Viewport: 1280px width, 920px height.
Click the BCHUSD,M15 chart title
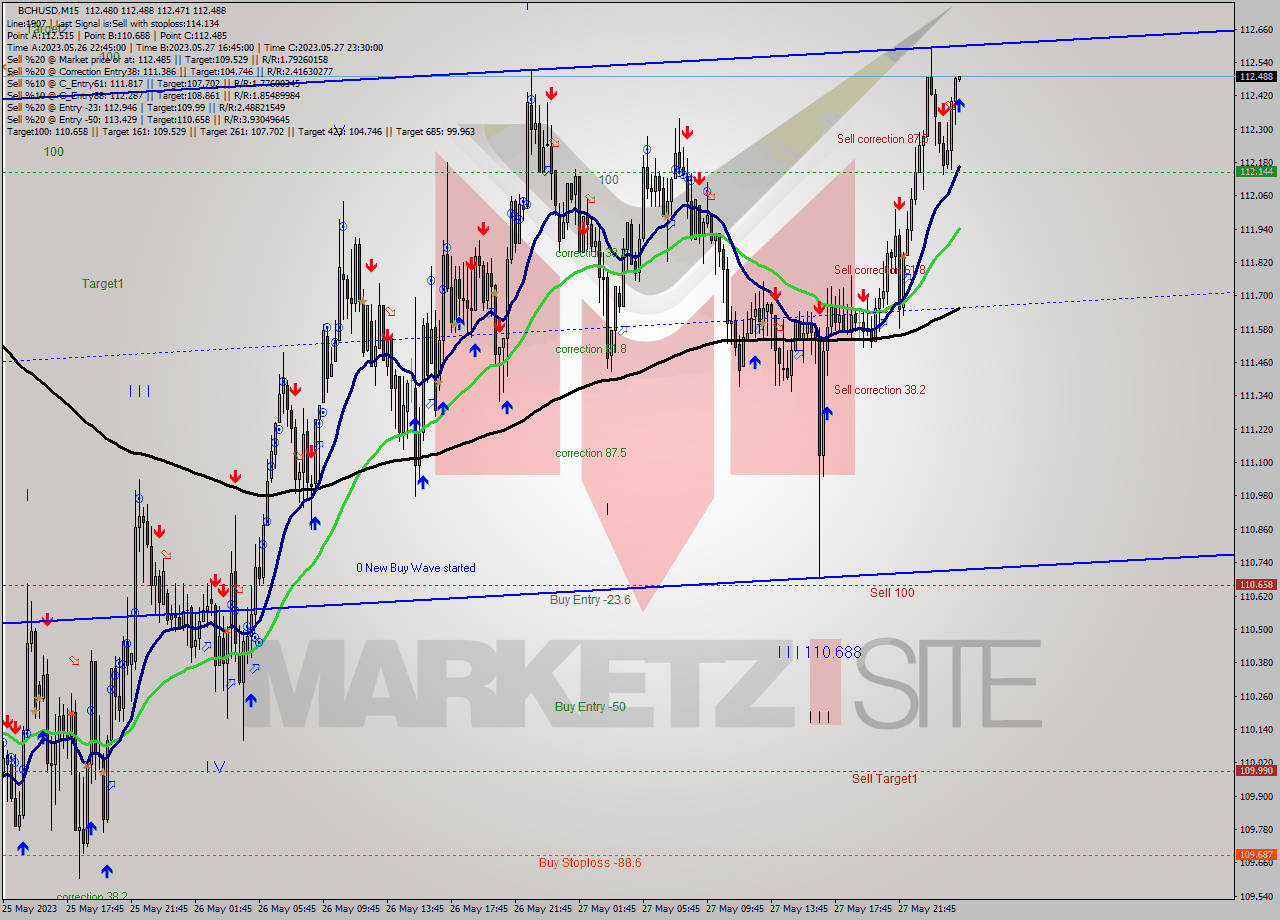(48, 10)
